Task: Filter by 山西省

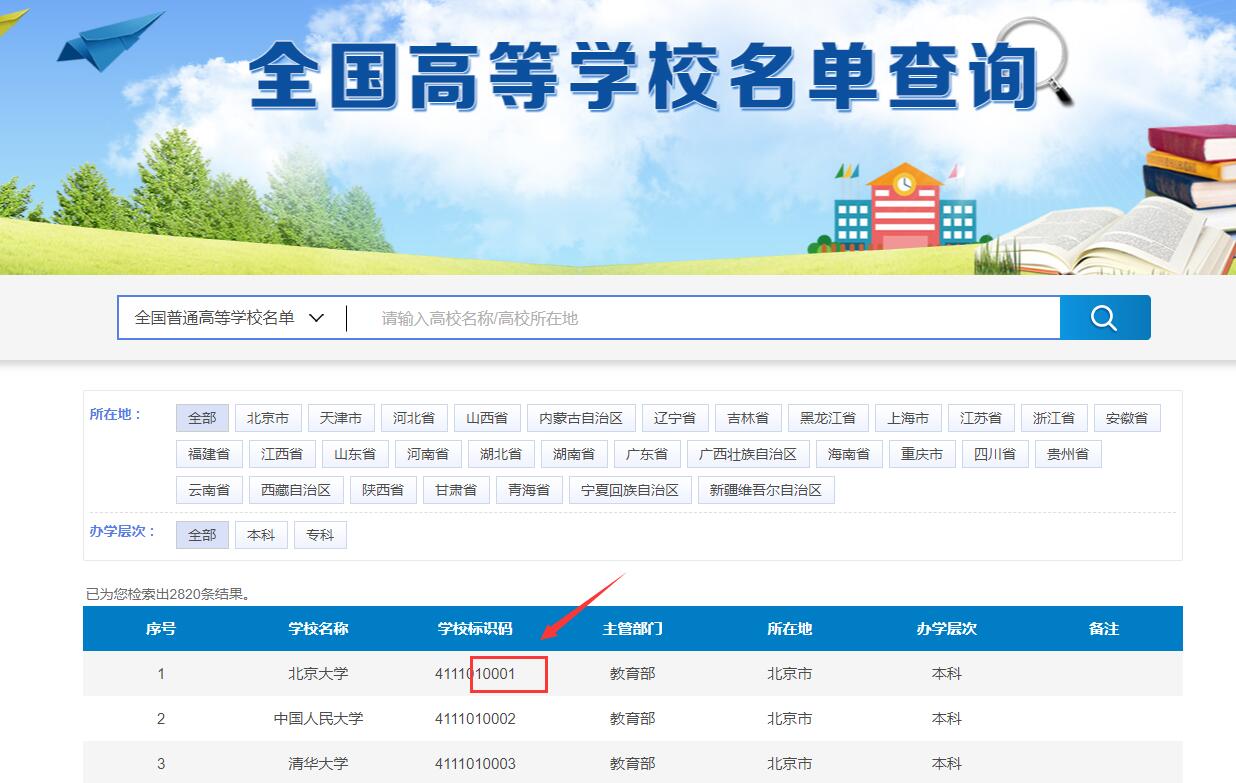Action: tap(487, 418)
